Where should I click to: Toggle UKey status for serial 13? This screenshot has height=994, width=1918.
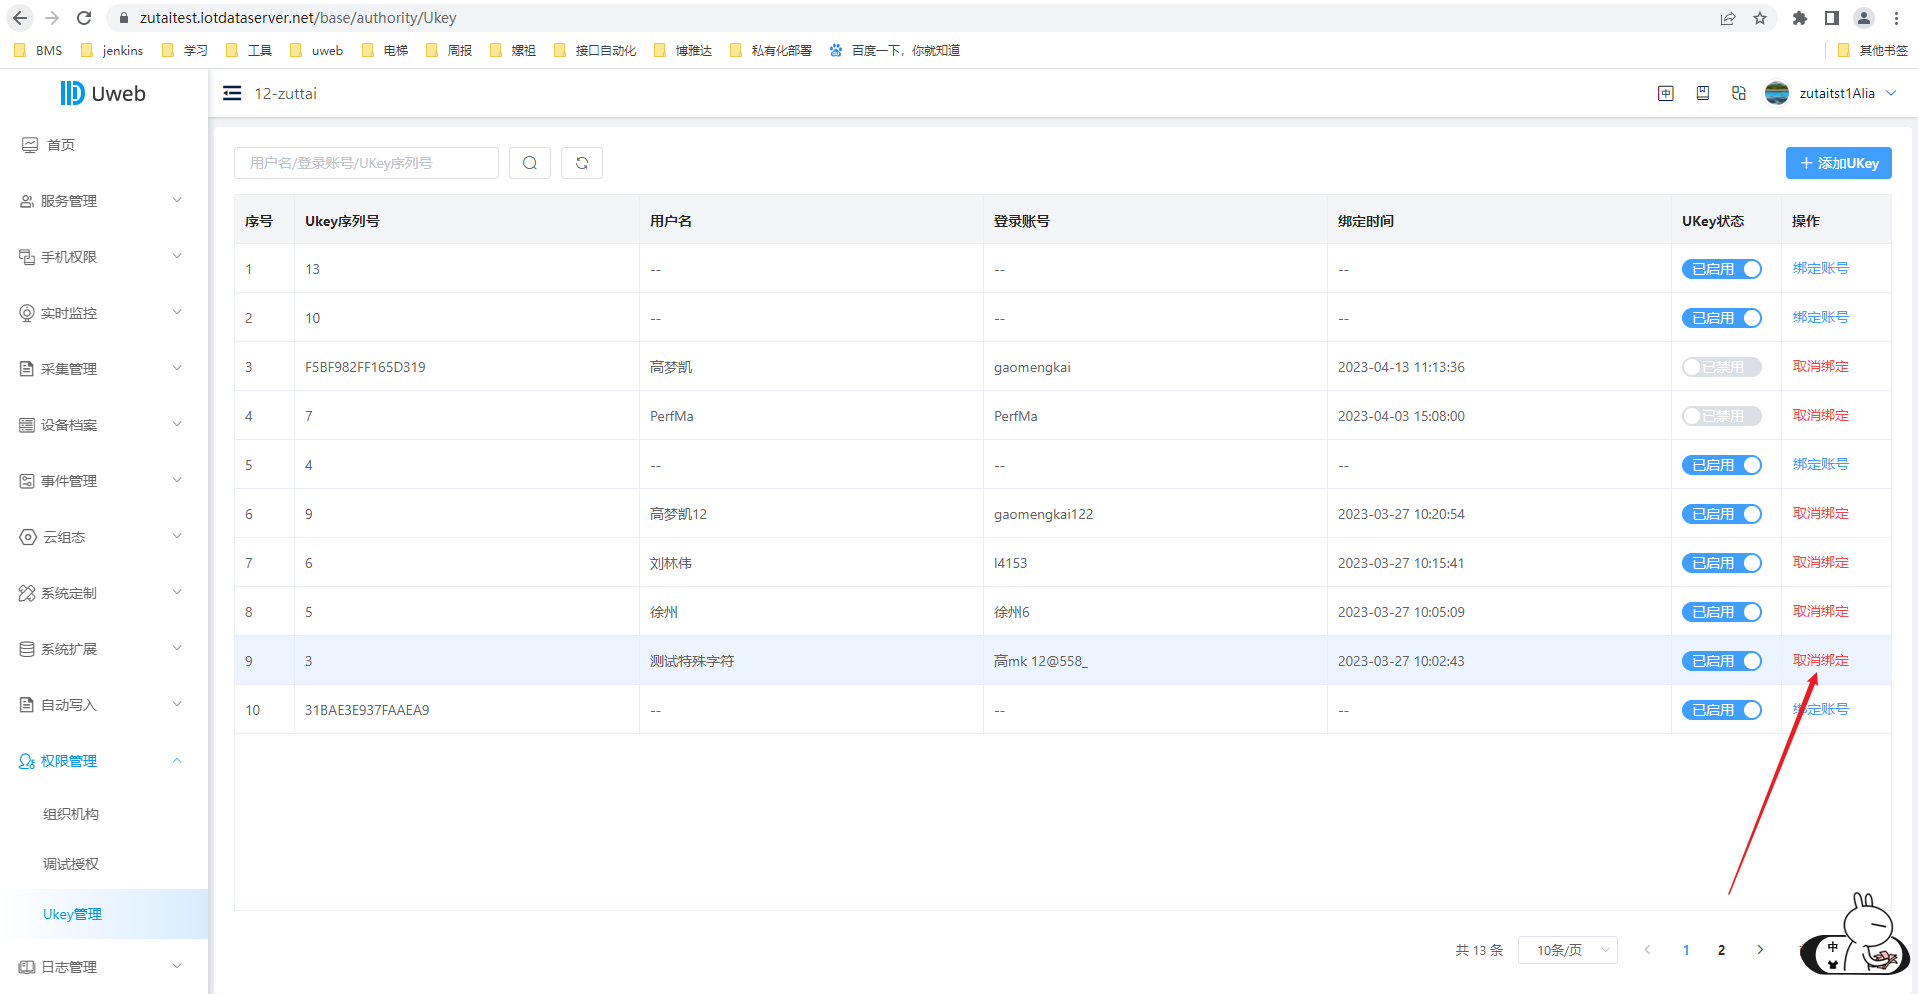coord(1722,269)
